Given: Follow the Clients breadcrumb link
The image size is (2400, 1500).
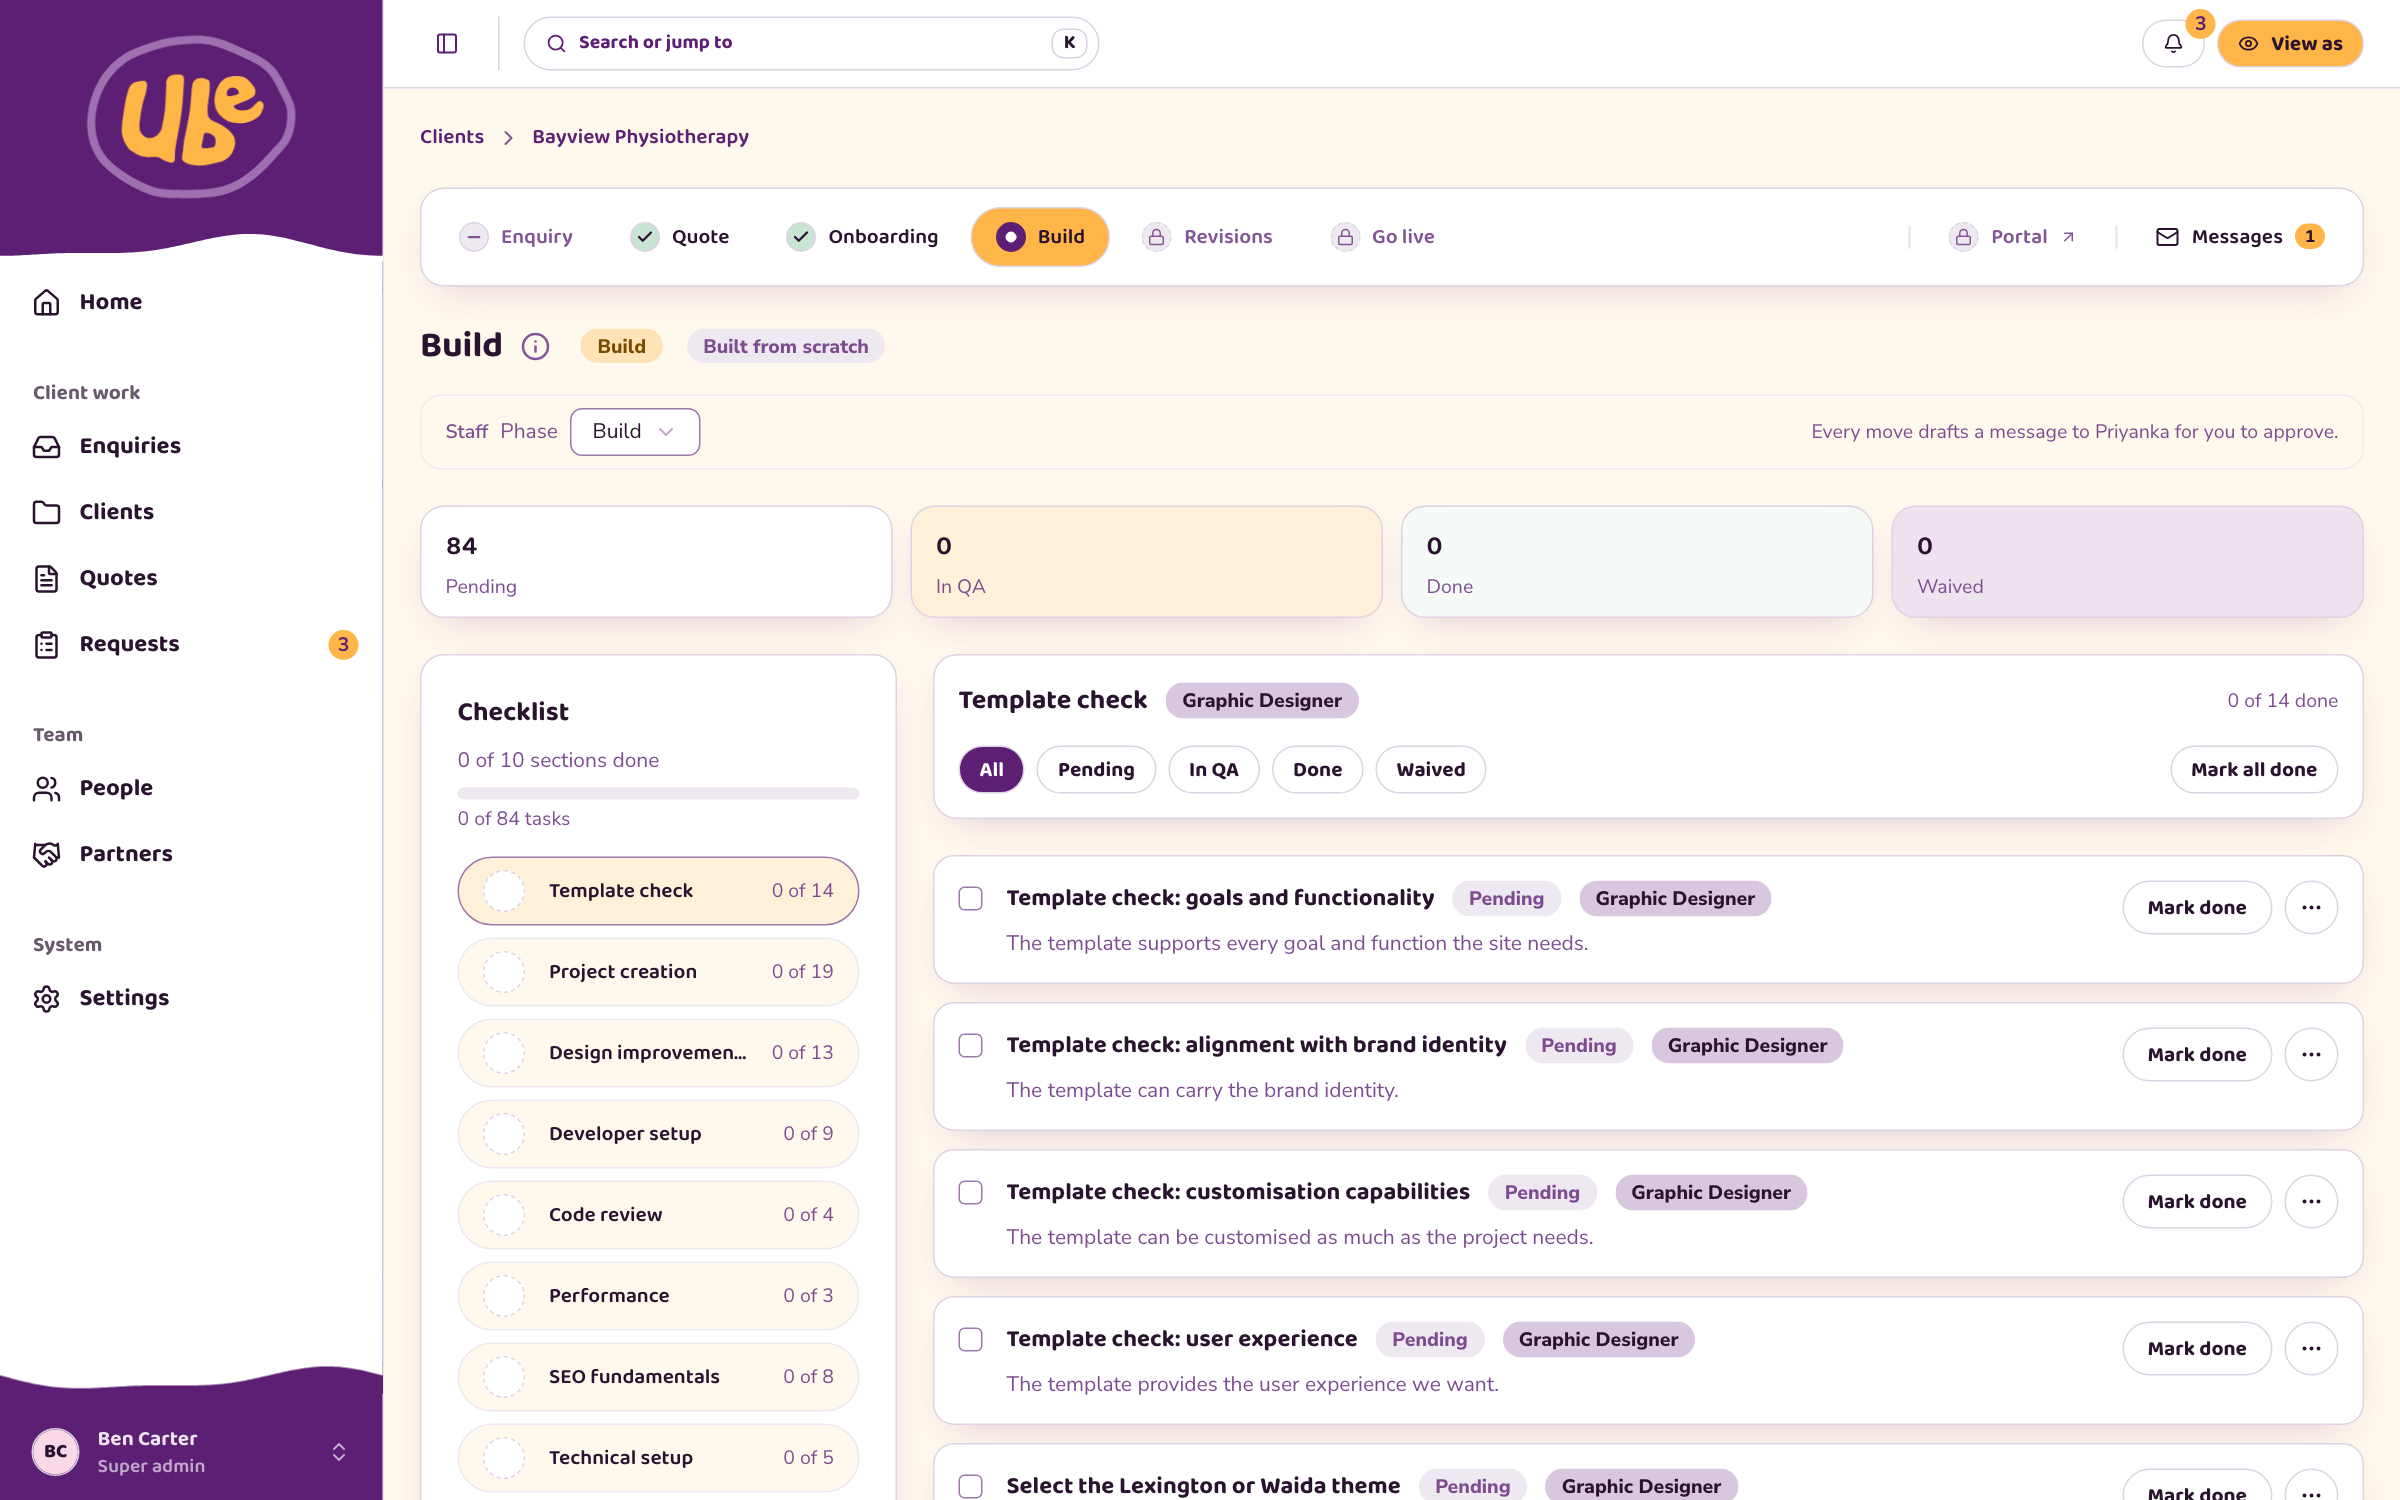Looking at the screenshot, I should pyautogui.click(x=452, y=137).
